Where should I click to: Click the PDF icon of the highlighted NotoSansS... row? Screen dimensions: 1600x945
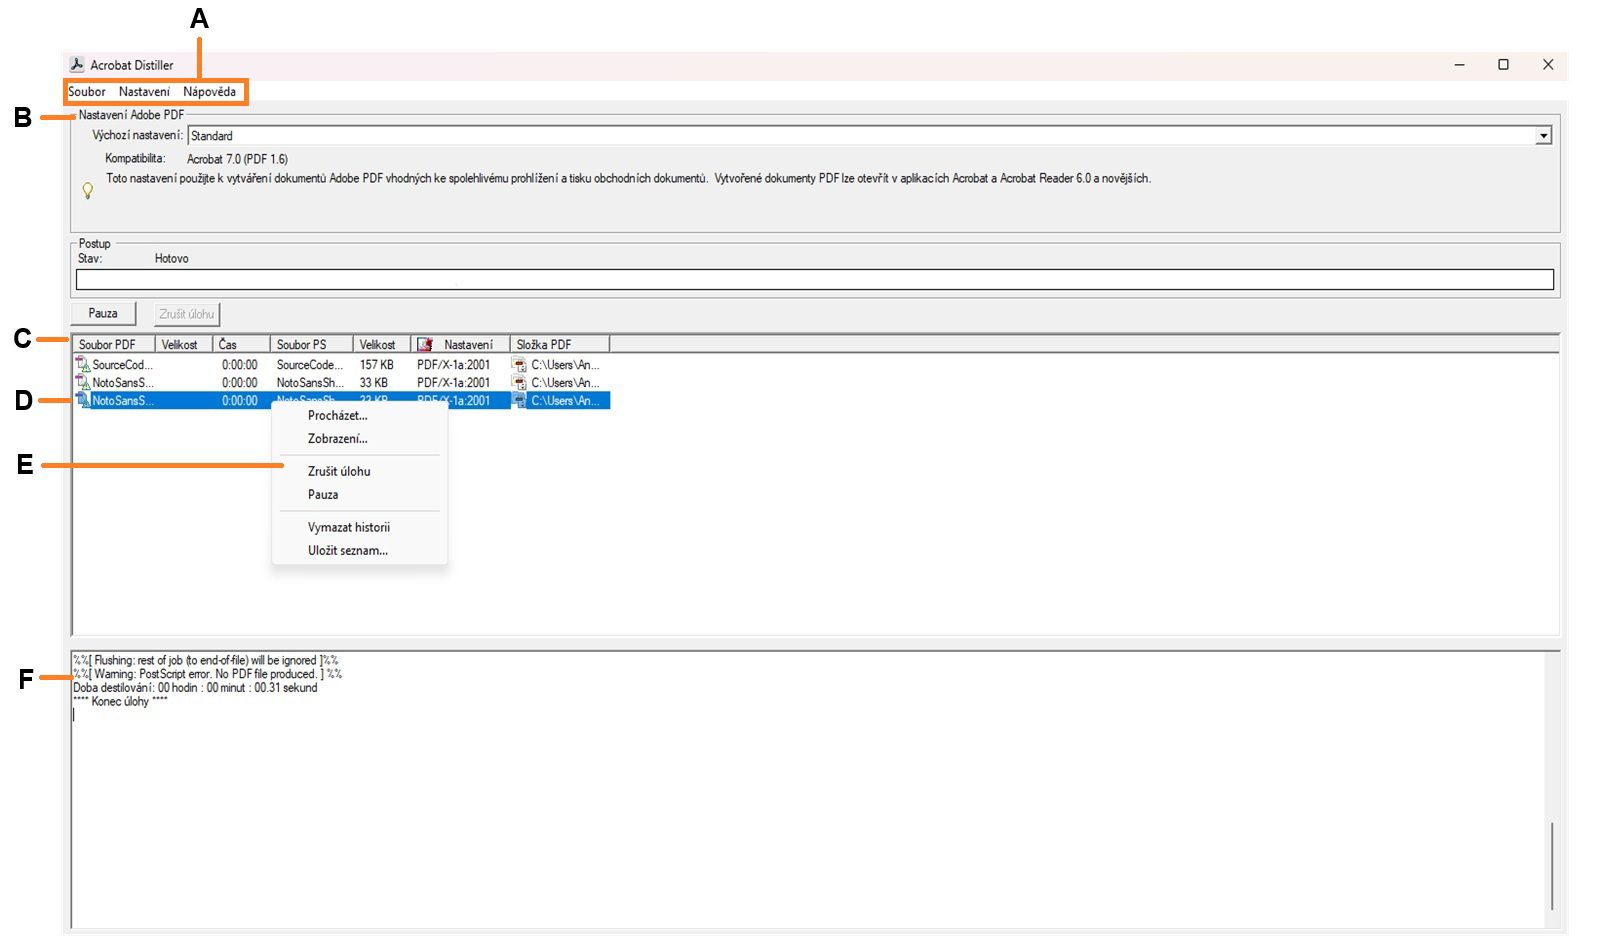[83, 401]
